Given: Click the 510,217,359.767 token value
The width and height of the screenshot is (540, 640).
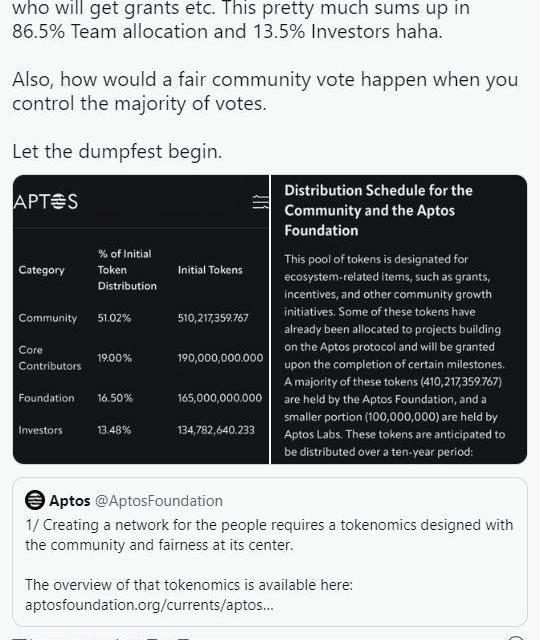Looking at the screenshot, I should [213, 318].
